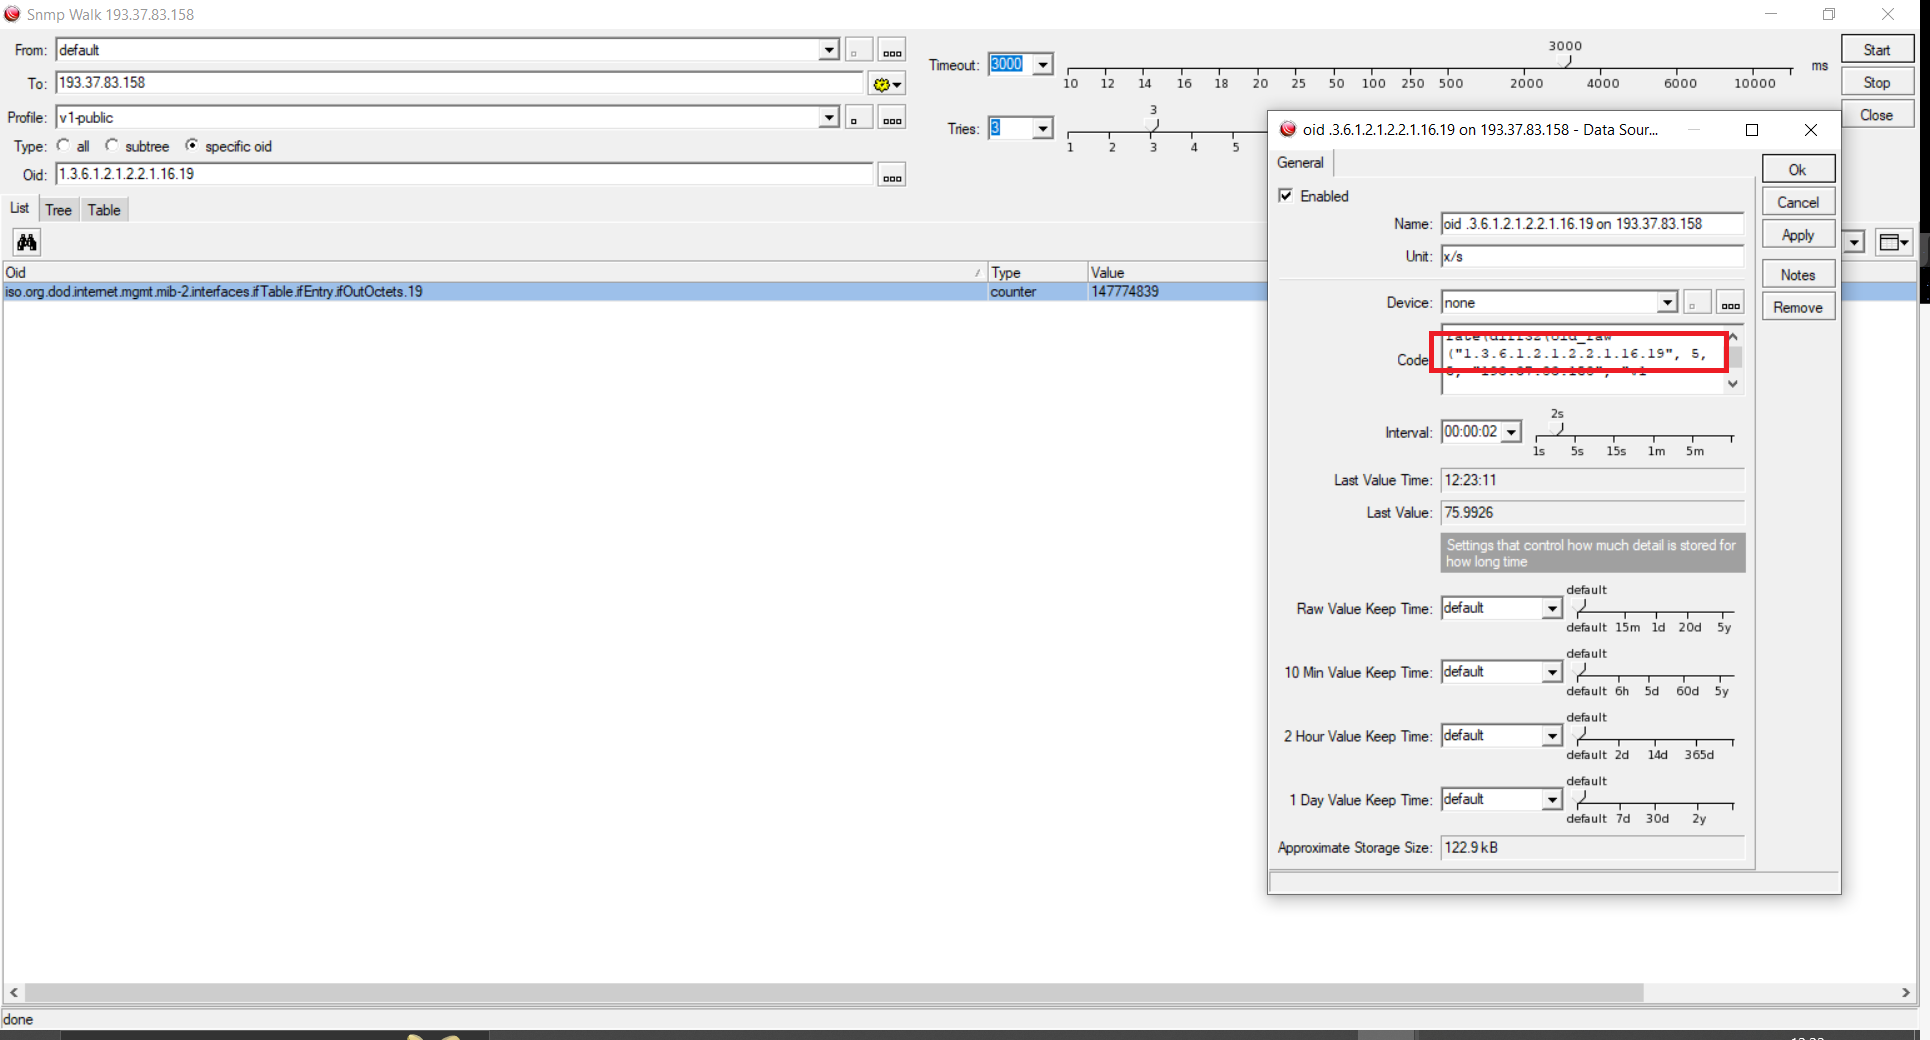The width and height of the screenshot is (1930, 1040).
Task: Open the Interval dropdown arrow
Action: (1511, 432)
